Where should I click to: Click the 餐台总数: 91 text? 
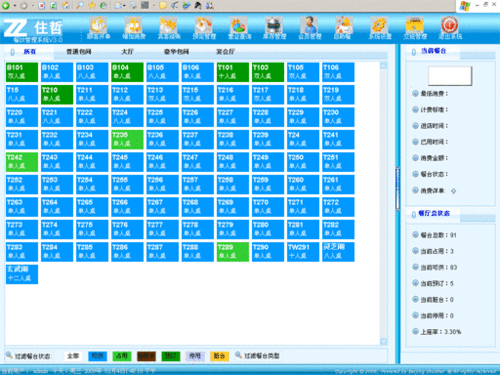(438, 235)
